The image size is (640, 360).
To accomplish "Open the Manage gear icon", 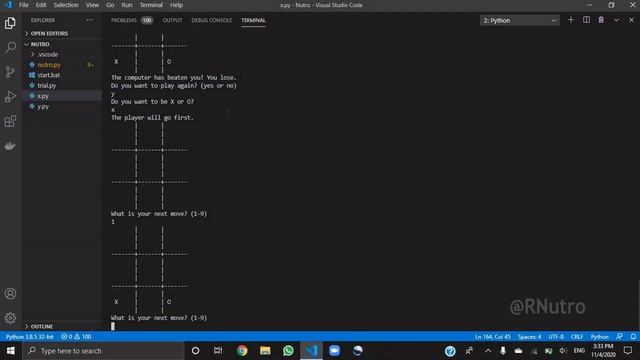I will 10,318.
